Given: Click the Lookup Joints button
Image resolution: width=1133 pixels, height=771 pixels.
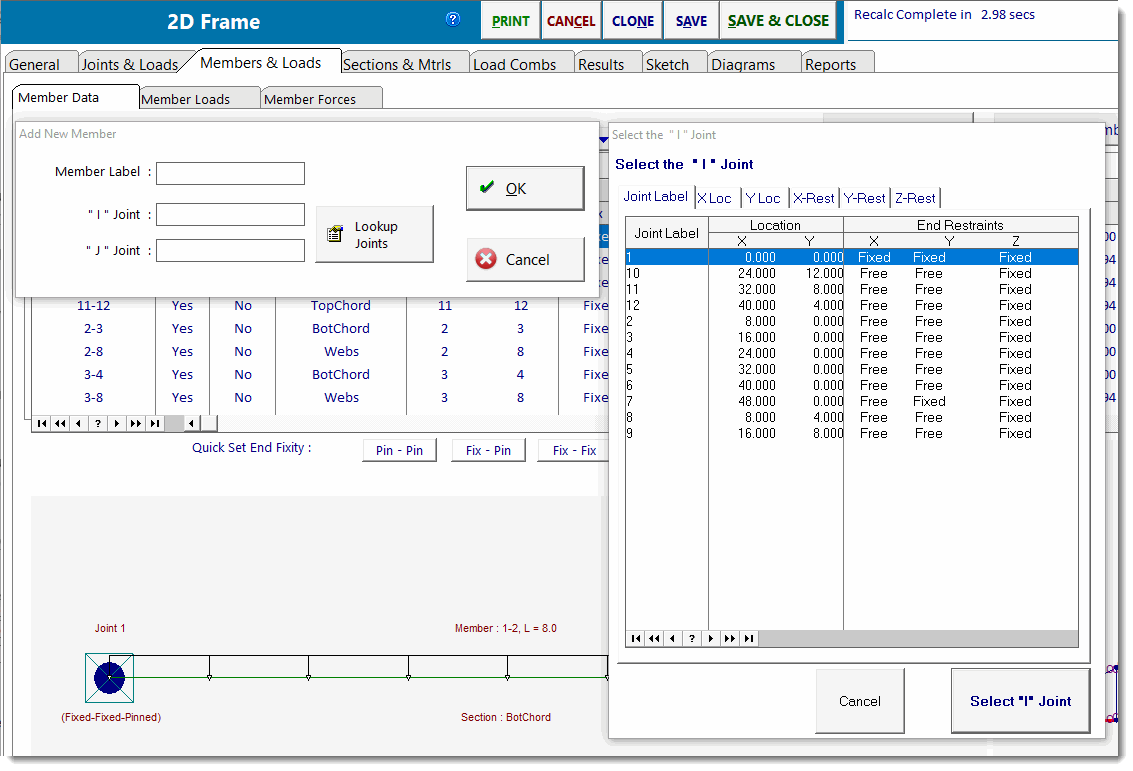Looking at the screenshot, I should (x=374, y=235).
